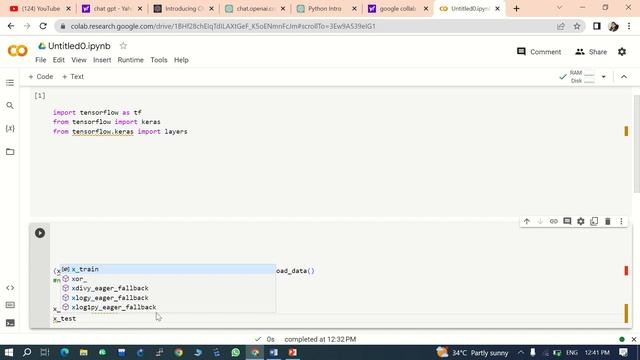Viewport: 640px width, 360px height.
Task: Star the Untitled0.ipynb notebook
Action: (x=123, y=46)
